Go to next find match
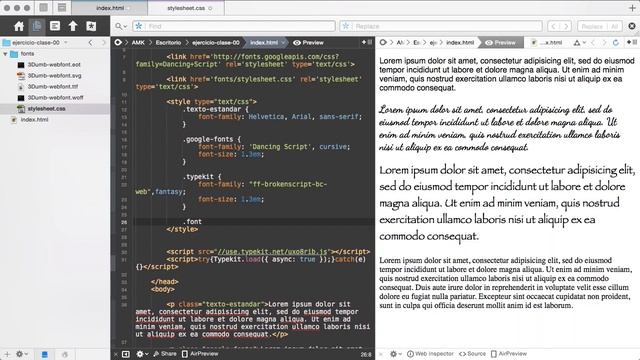The image size is (640, 360). click(566, 26)
